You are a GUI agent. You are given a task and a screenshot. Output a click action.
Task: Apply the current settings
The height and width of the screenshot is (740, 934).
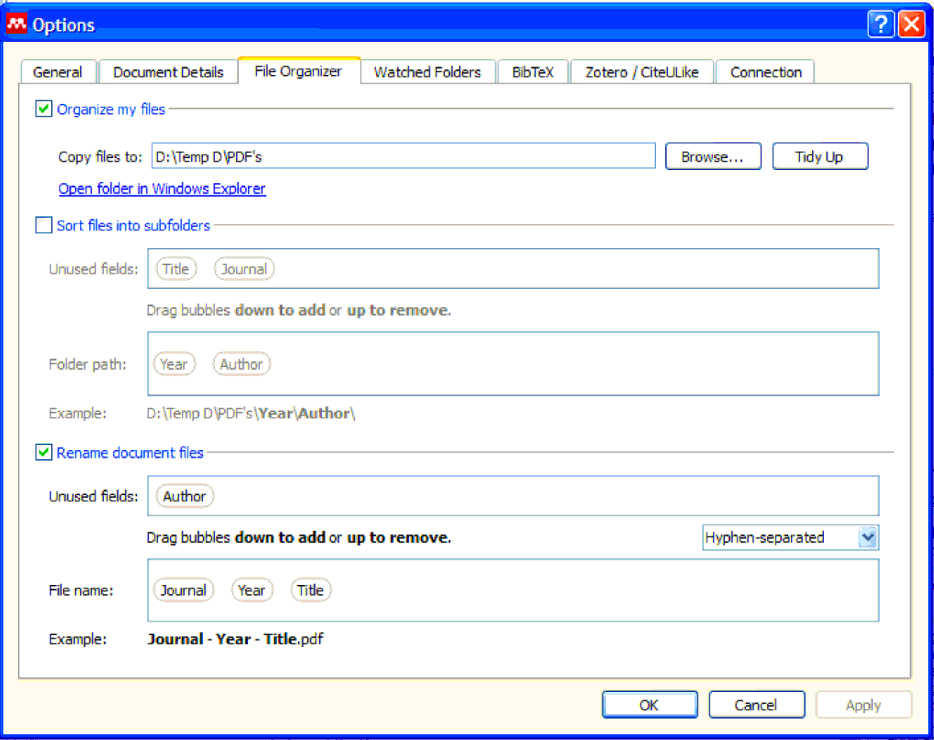863,704
